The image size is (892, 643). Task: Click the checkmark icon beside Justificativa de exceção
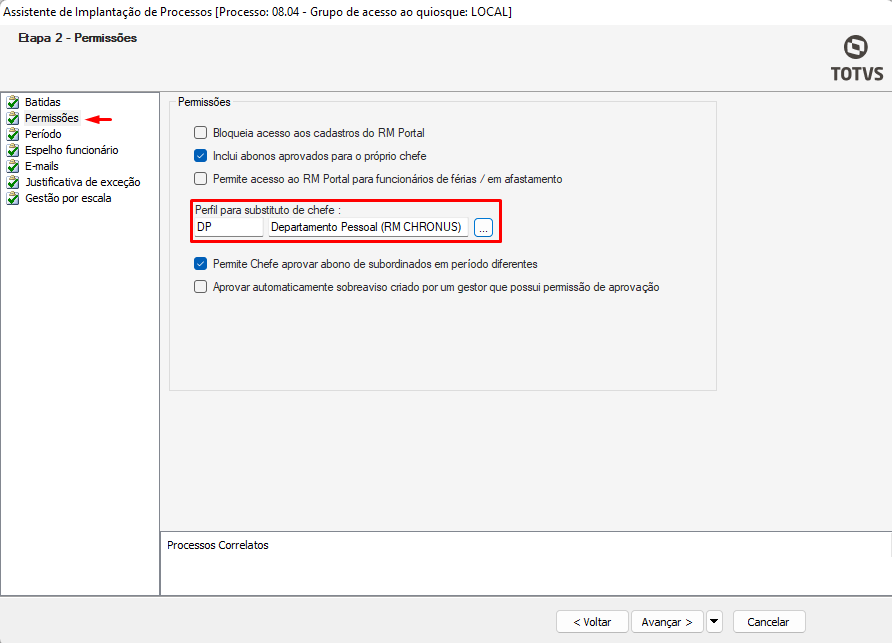(x=13, y=182)
